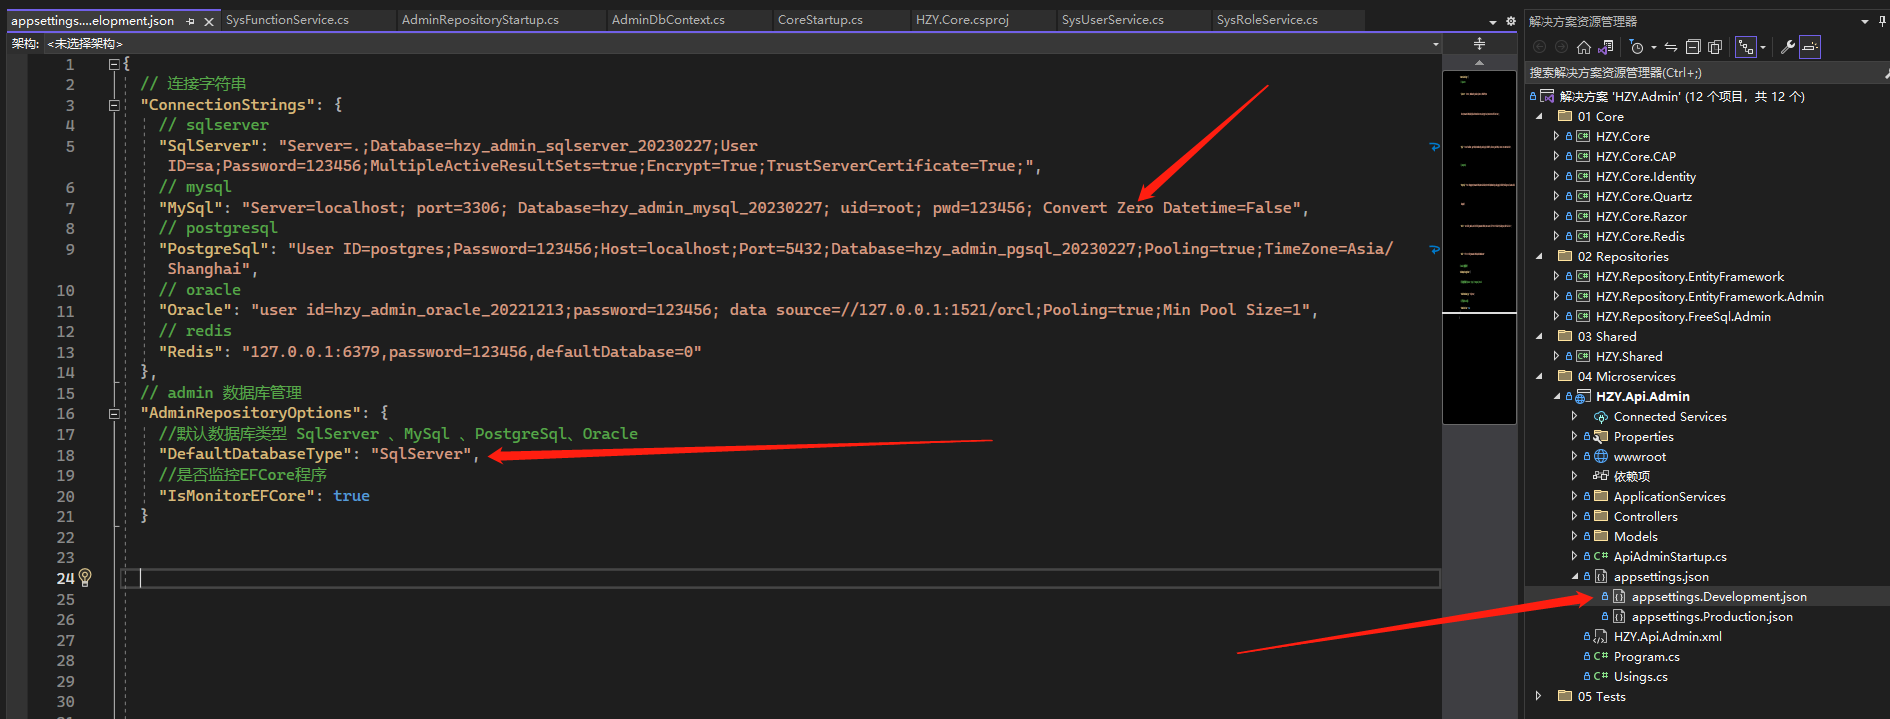Screen dimensions: 1890x719
Task: Click the Show All Files icon
Action: (x=1715, y=47)
